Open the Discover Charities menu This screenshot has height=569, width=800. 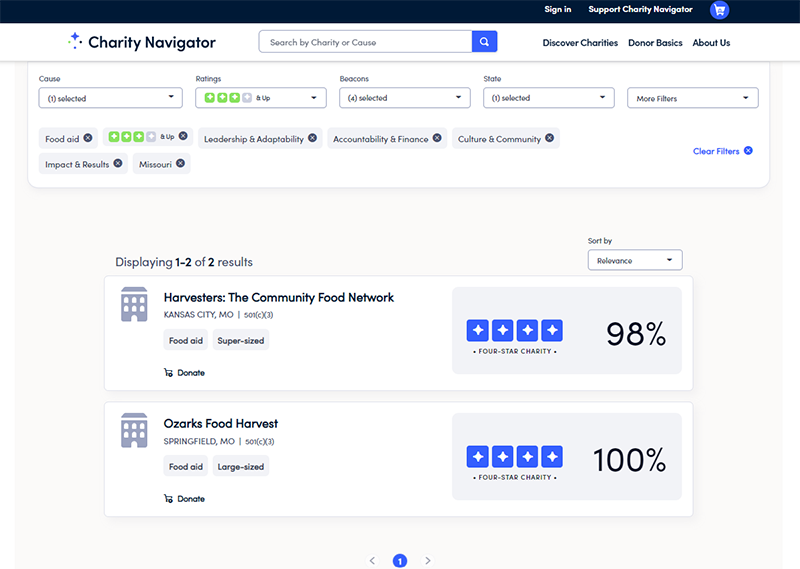pos(580,43)
